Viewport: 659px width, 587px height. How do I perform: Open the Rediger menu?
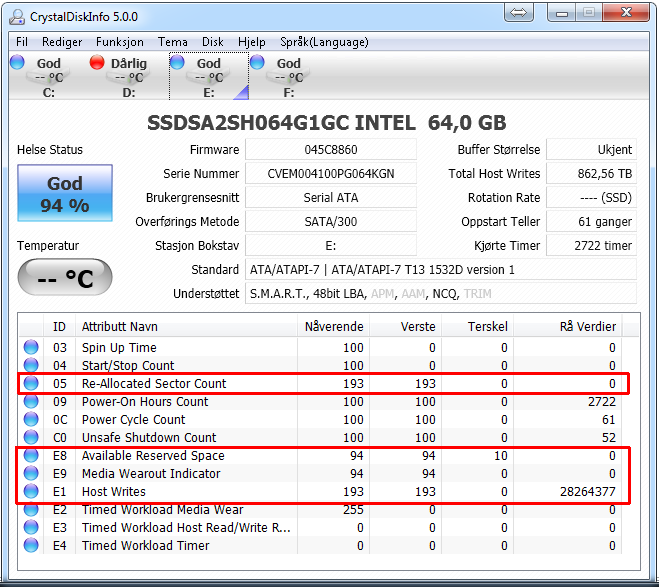[x=62, y=42]
